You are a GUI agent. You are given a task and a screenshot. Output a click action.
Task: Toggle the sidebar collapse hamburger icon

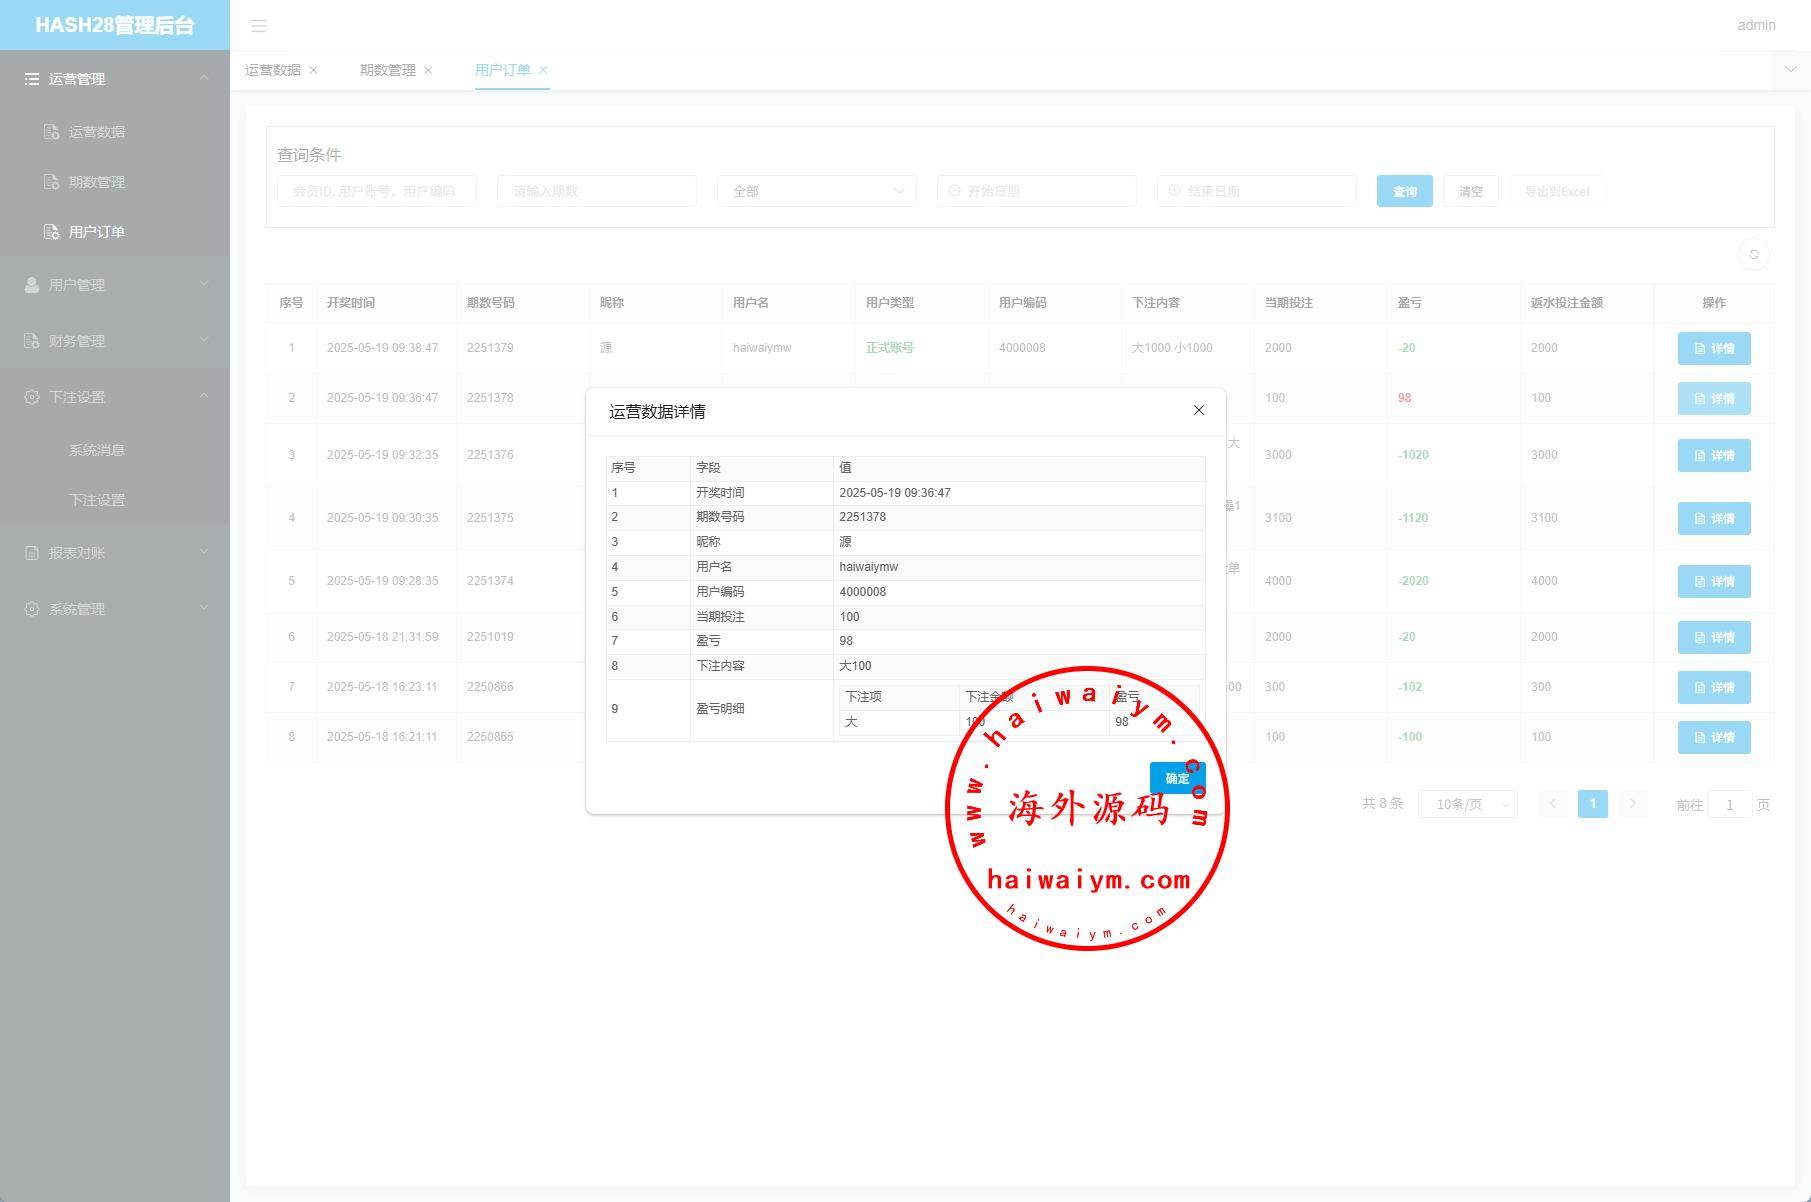259,26
